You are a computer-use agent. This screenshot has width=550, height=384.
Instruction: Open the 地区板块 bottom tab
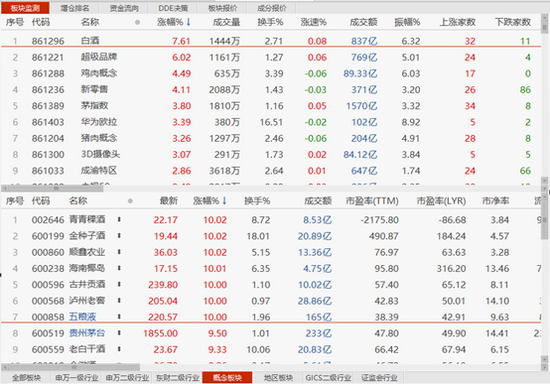pyautogui.click(x=278, y=378)
